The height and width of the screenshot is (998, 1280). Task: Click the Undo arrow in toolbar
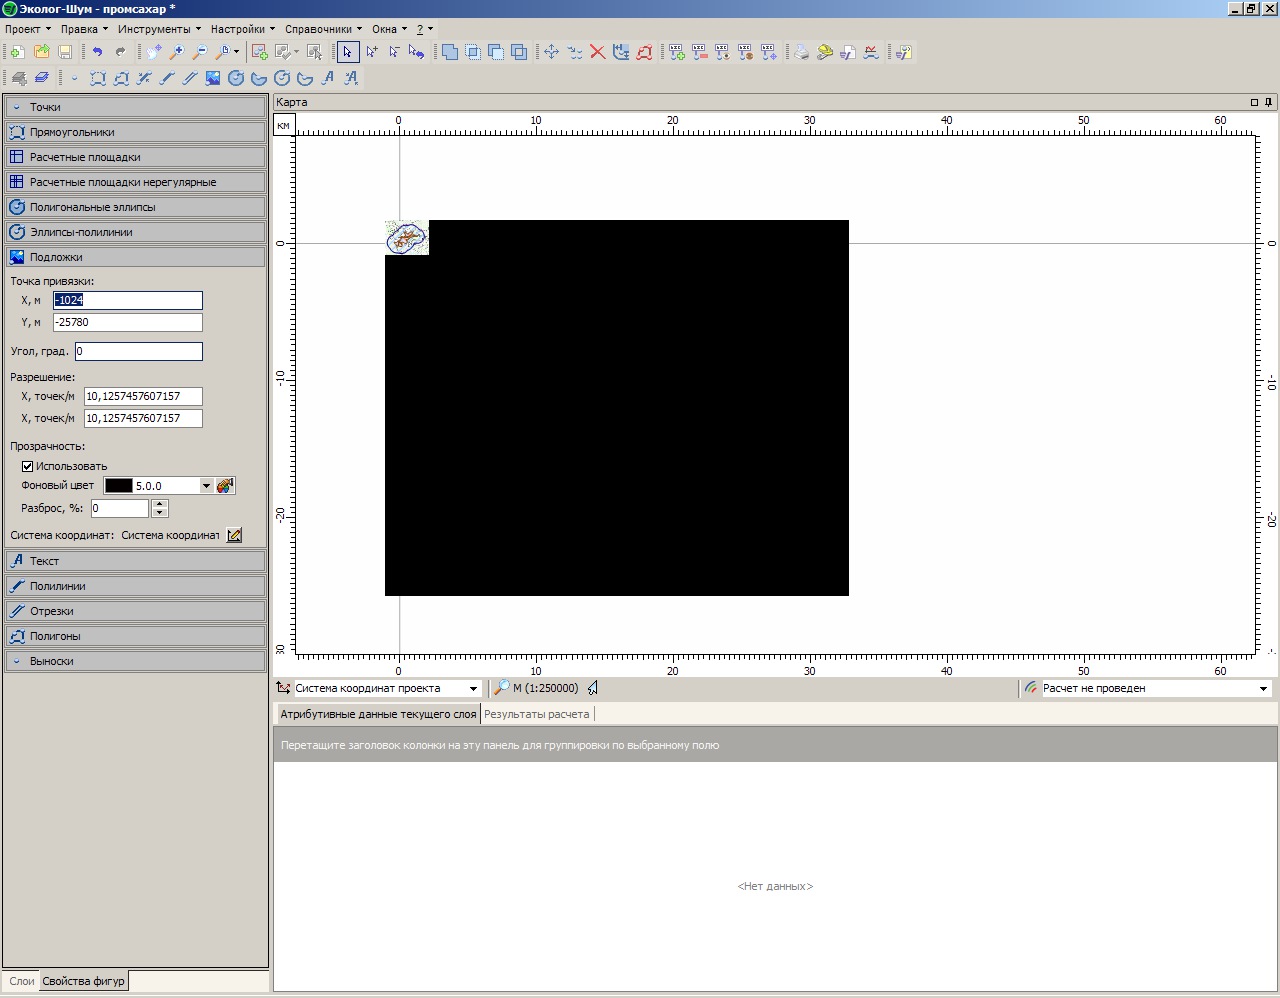click(97, 52)
